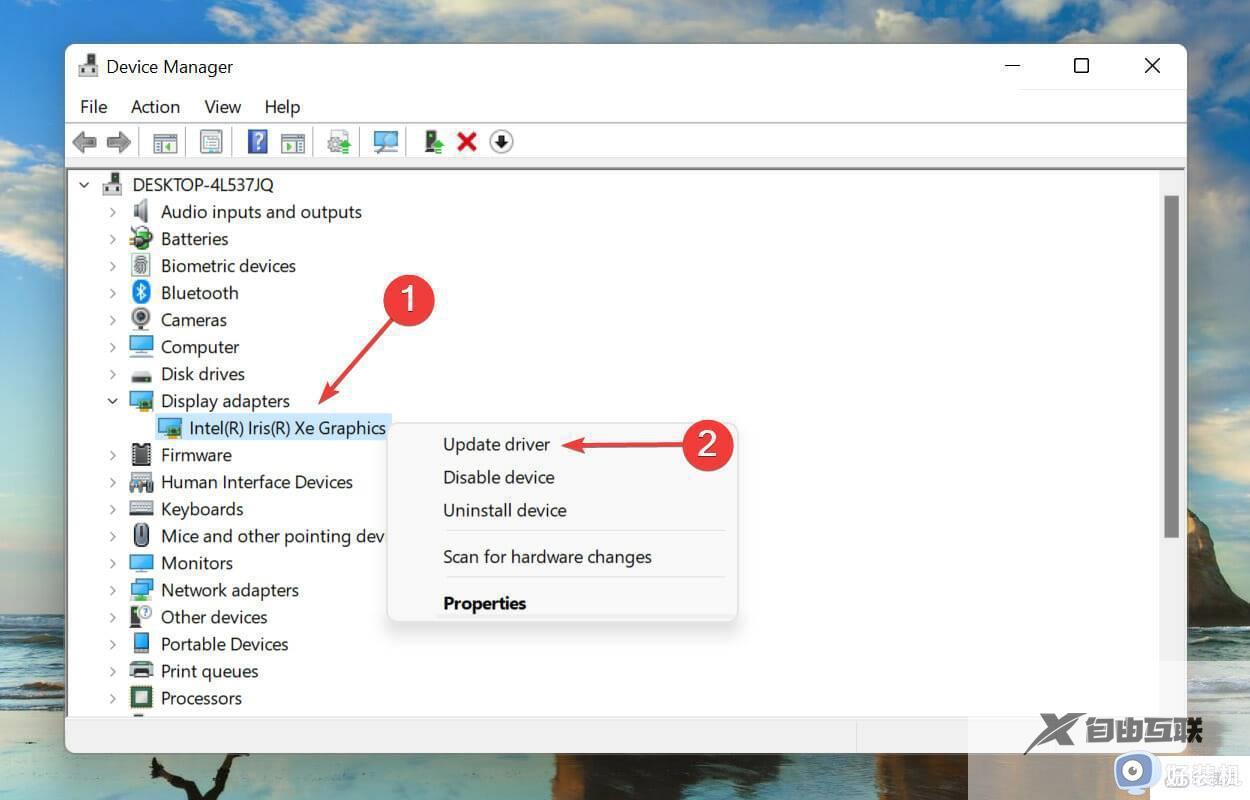Select the Mice and other pointing devices icon

coord(141,536)
